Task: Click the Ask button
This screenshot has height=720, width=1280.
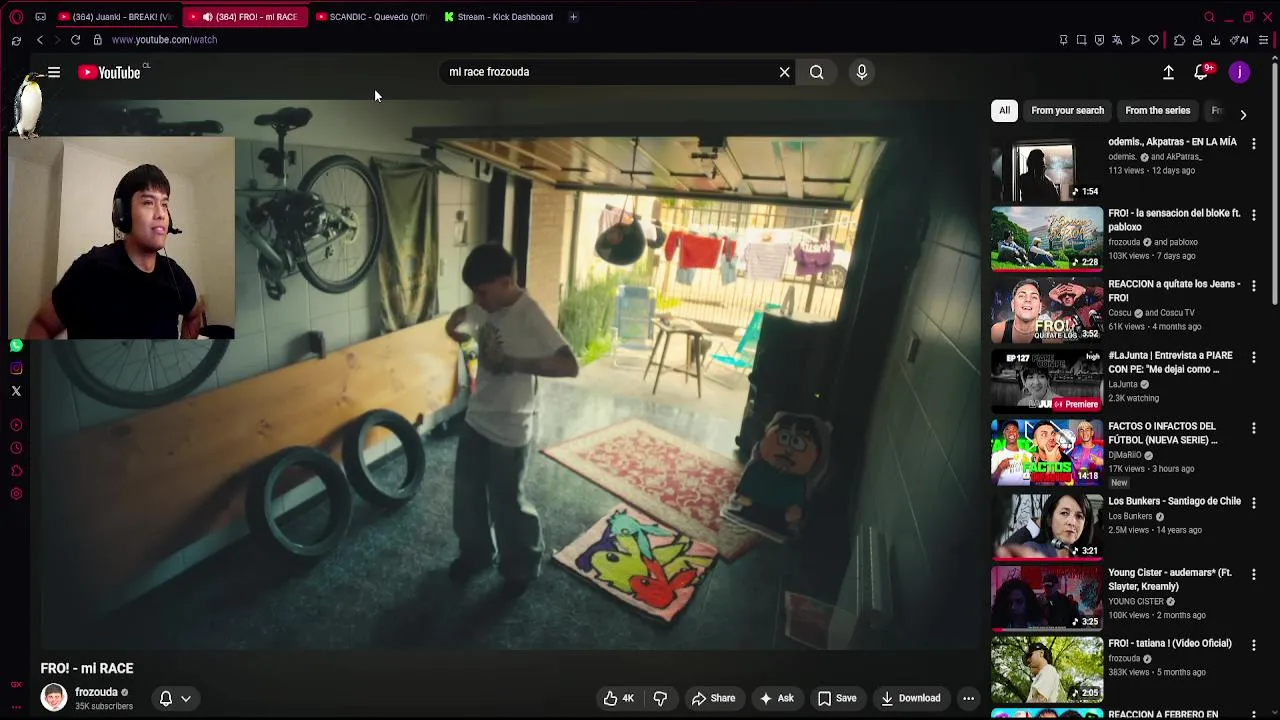Action: coord(777,699)
